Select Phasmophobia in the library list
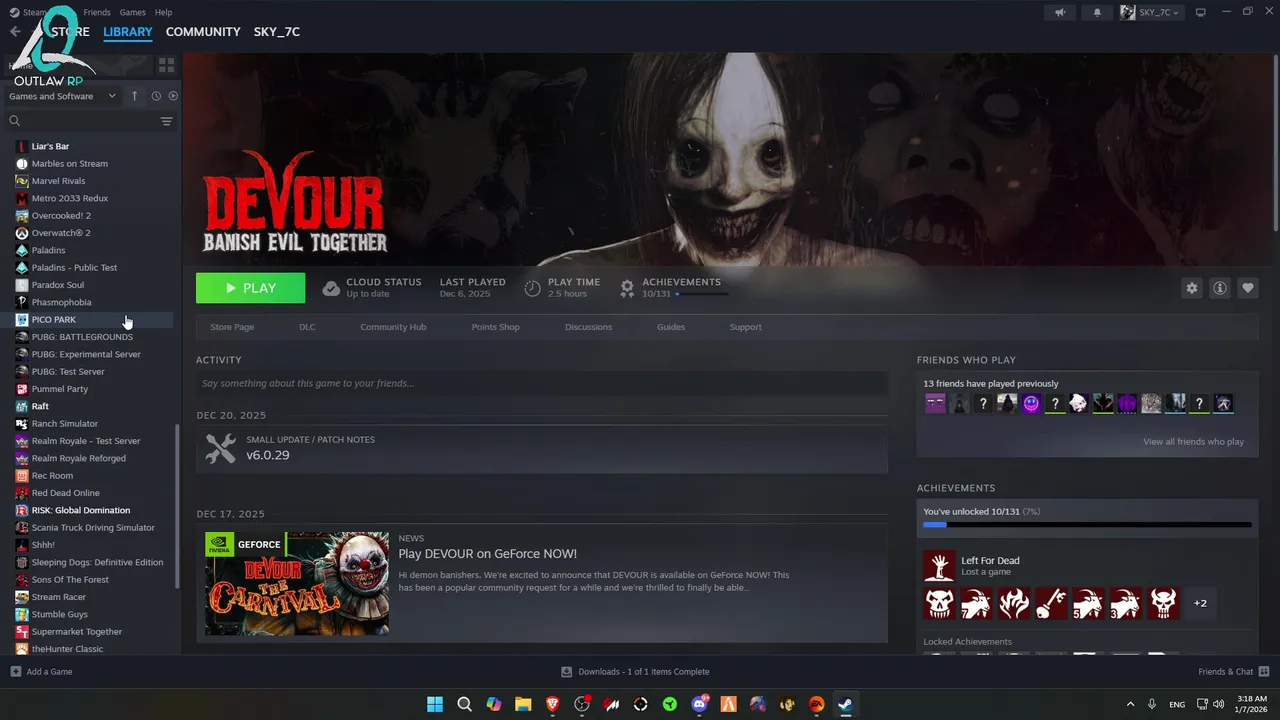 (x=61, y=302)
